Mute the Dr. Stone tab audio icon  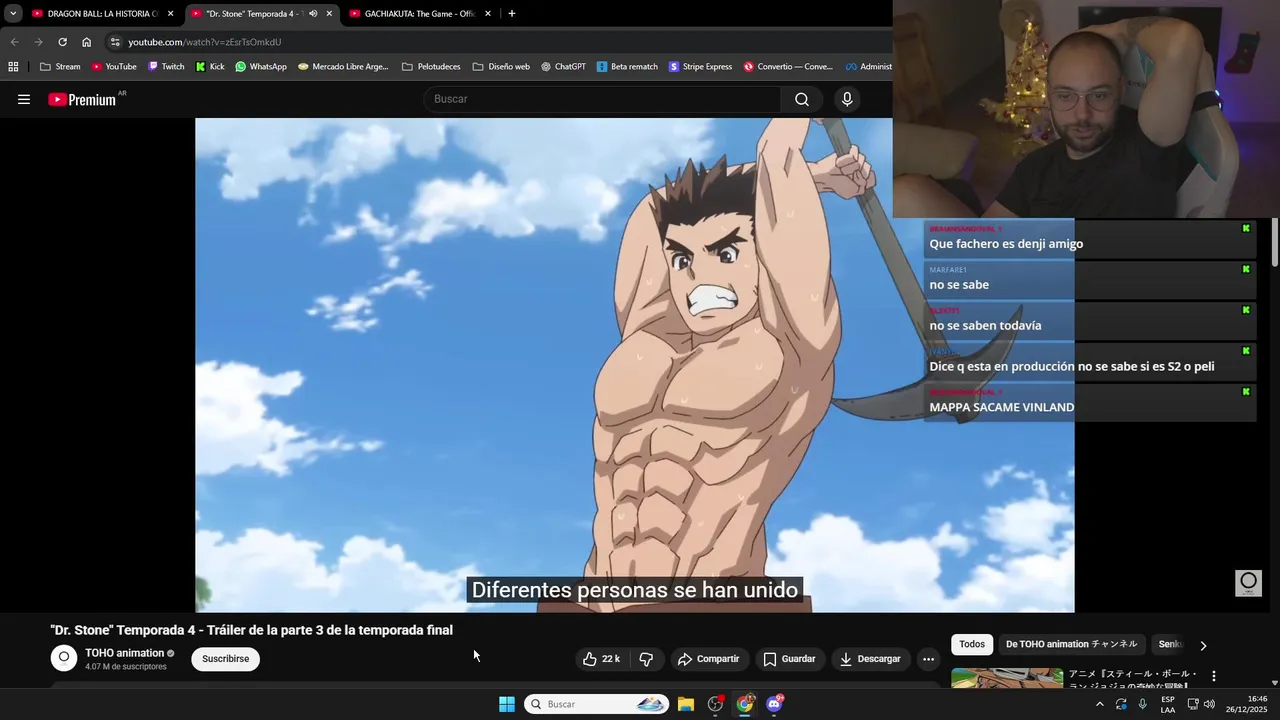(313, 14)
